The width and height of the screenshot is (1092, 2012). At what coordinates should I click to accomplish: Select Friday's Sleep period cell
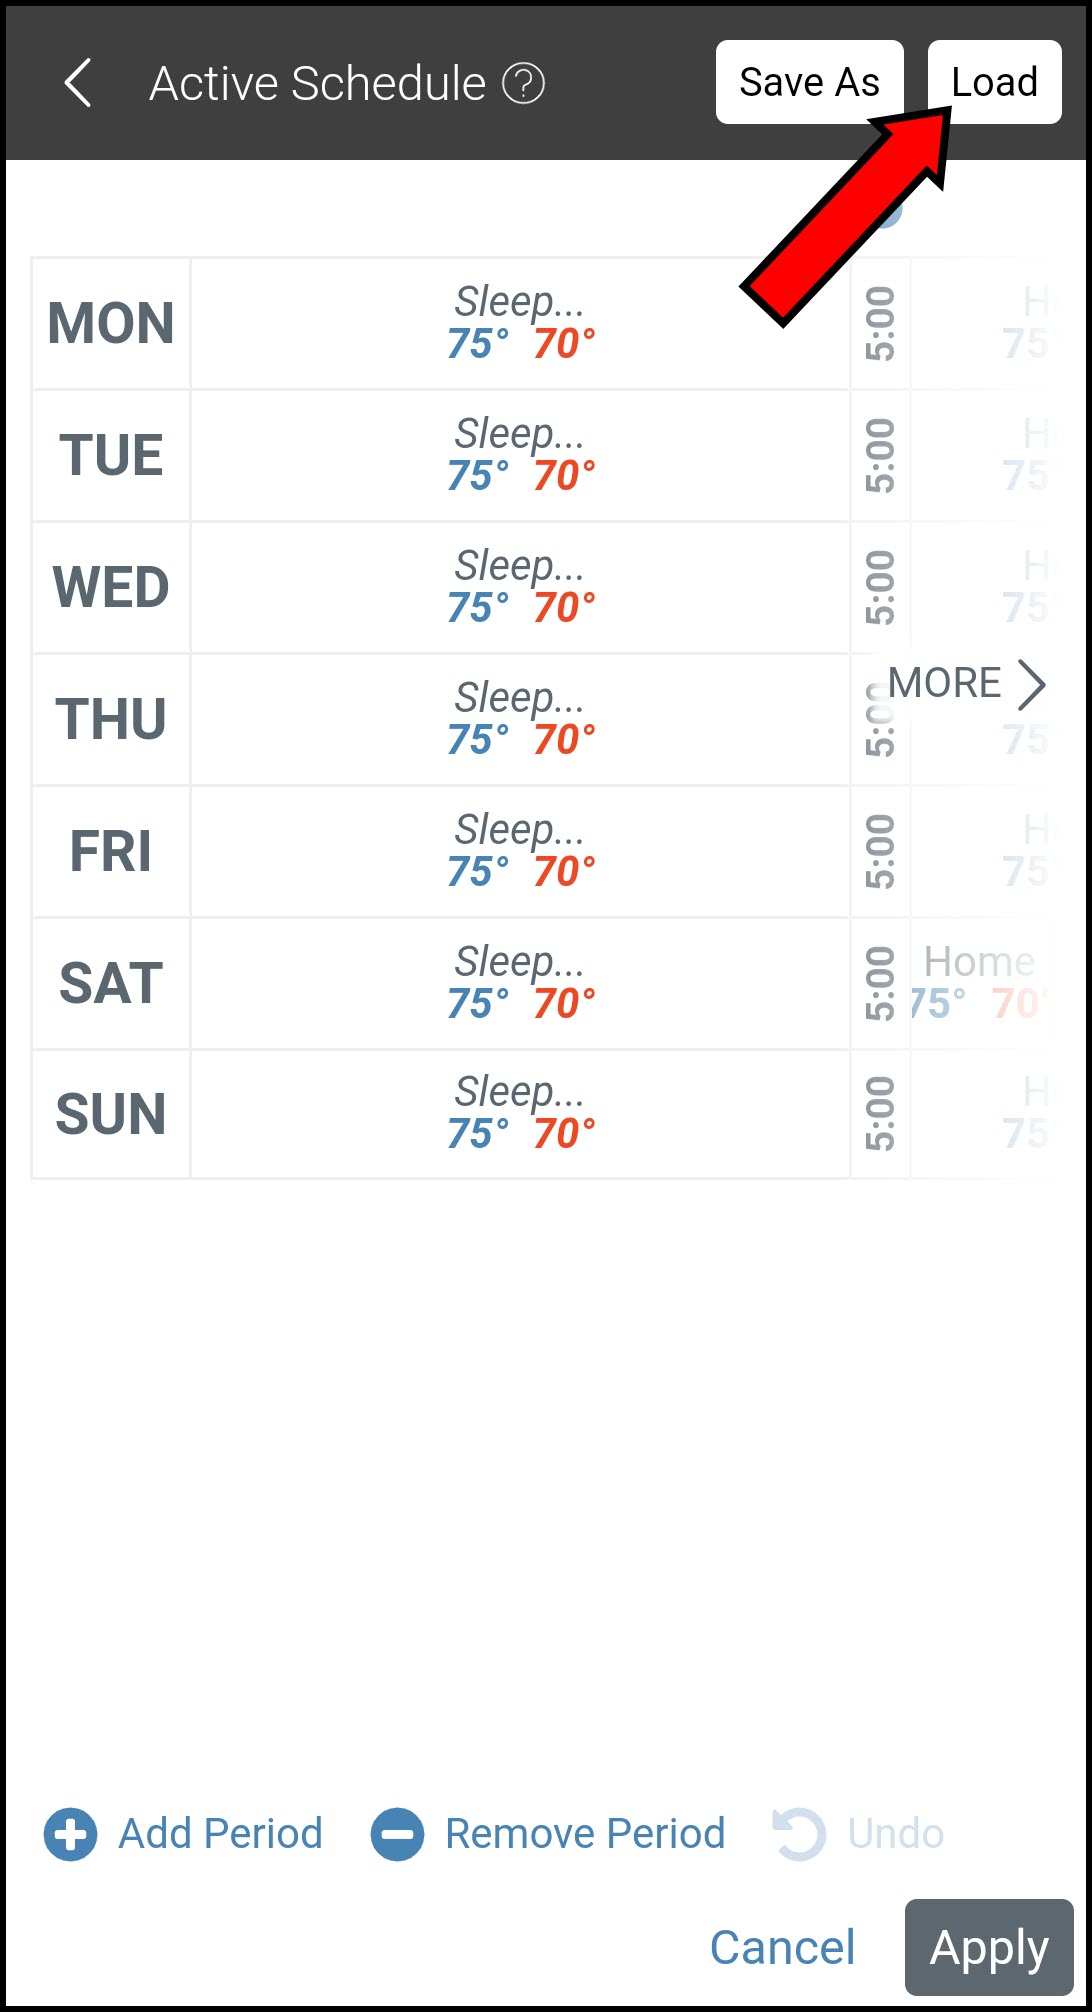pyautogui.click(x=520, y=851)
